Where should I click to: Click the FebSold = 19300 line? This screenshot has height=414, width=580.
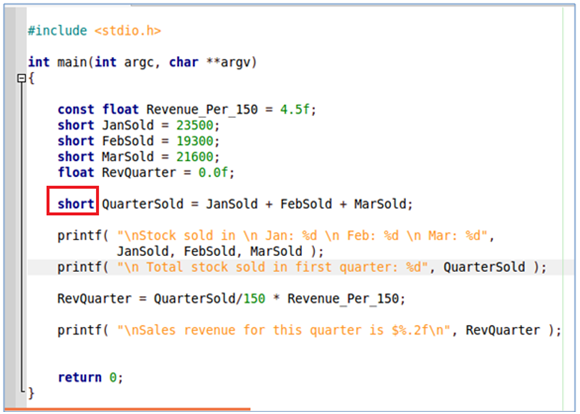pyautogui.click(x=139, y=141)
